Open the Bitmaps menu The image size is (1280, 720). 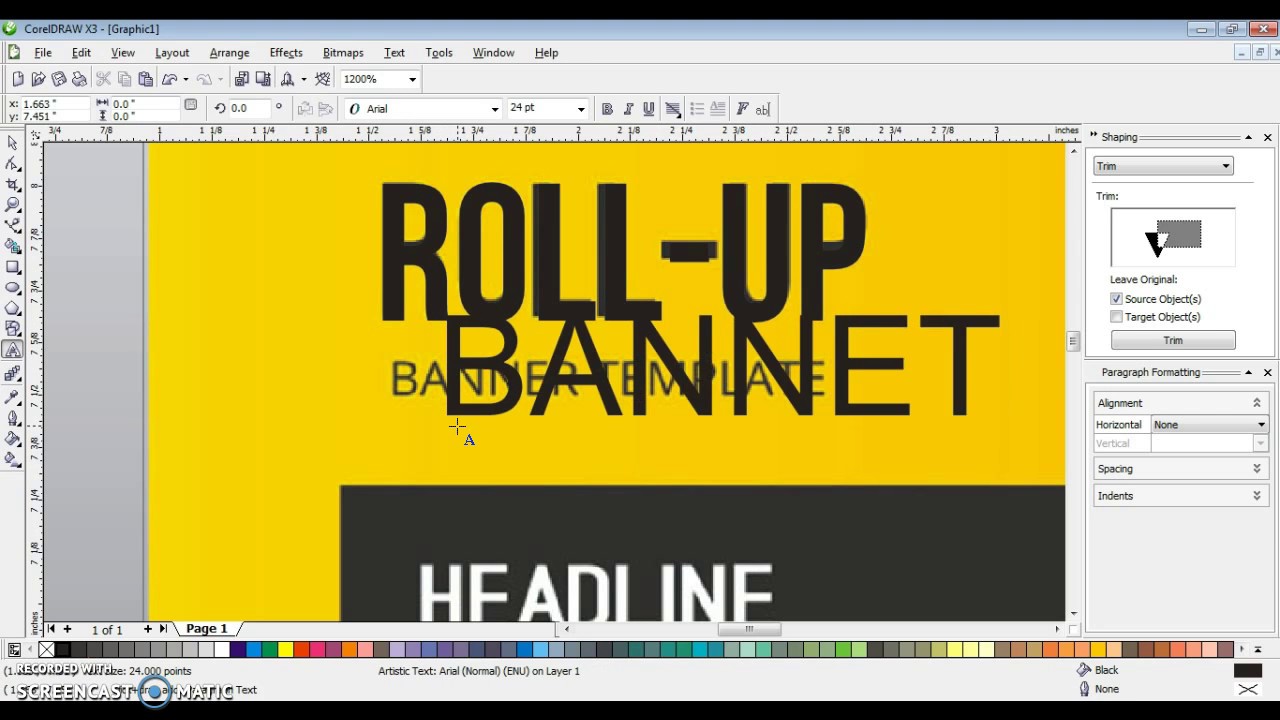click(x=343, y=53)
